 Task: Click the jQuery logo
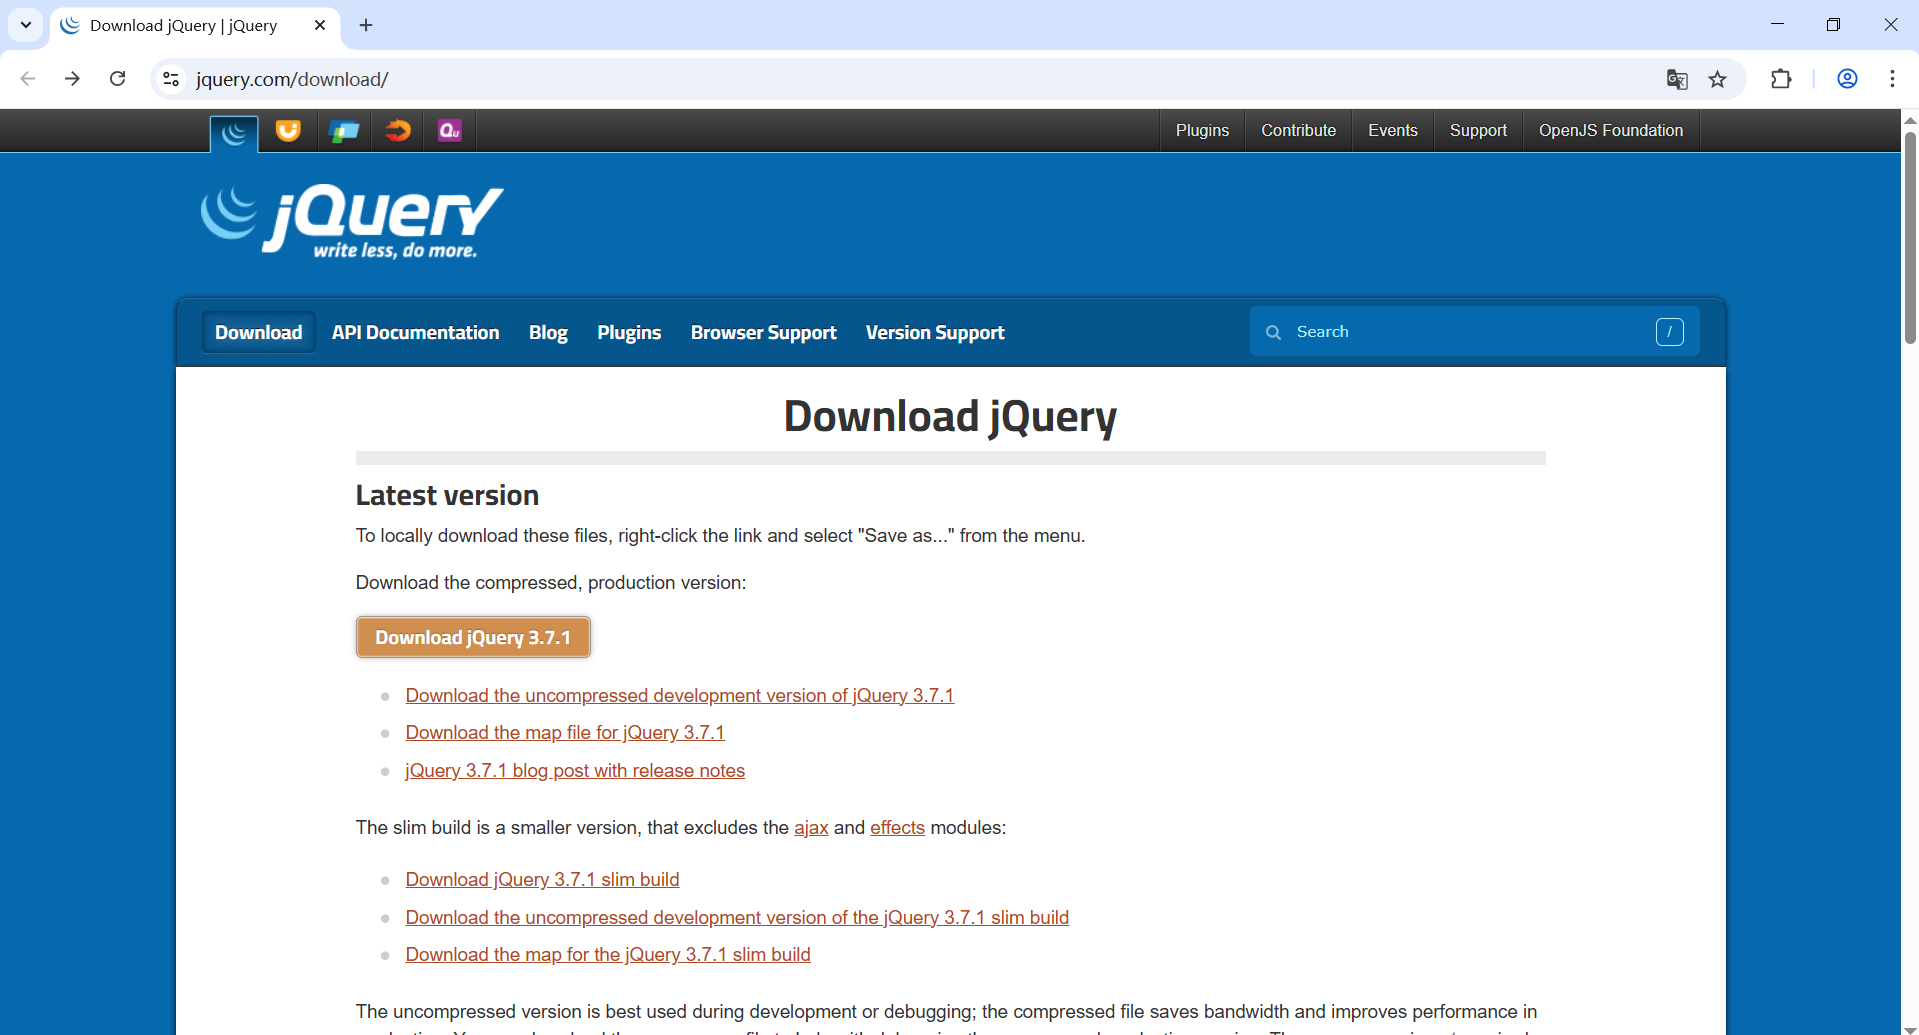tap(352, 221)
